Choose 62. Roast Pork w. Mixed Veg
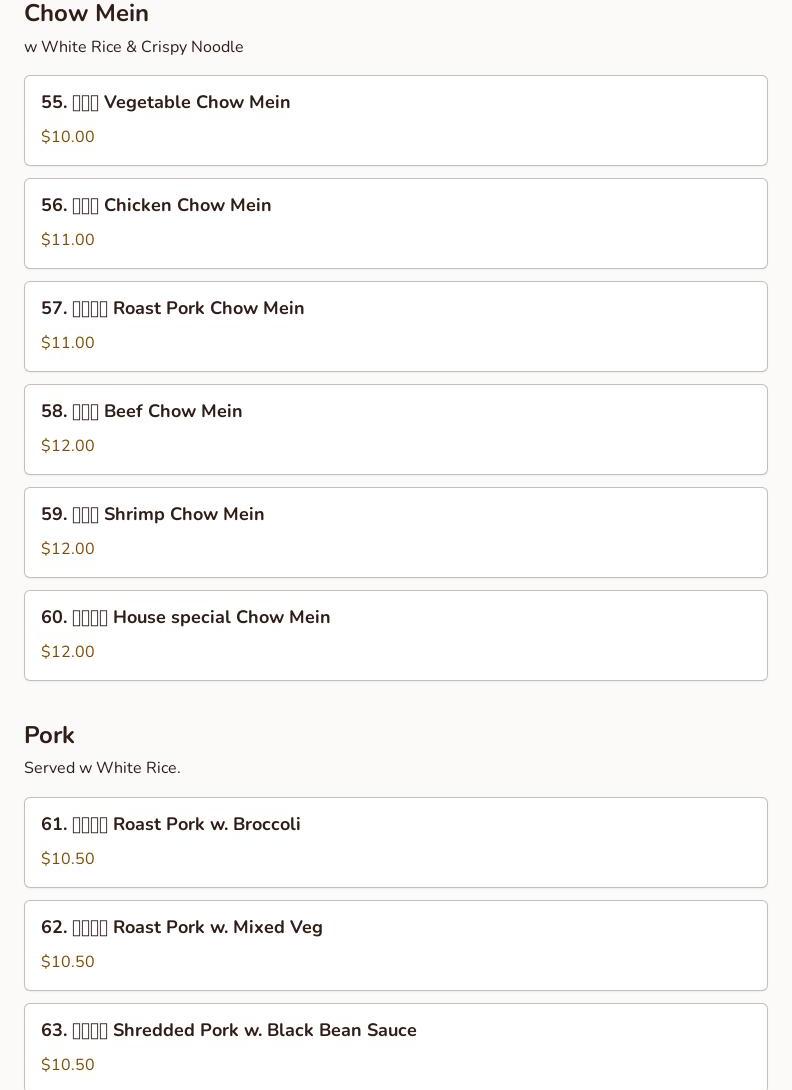 coord(396,945)
